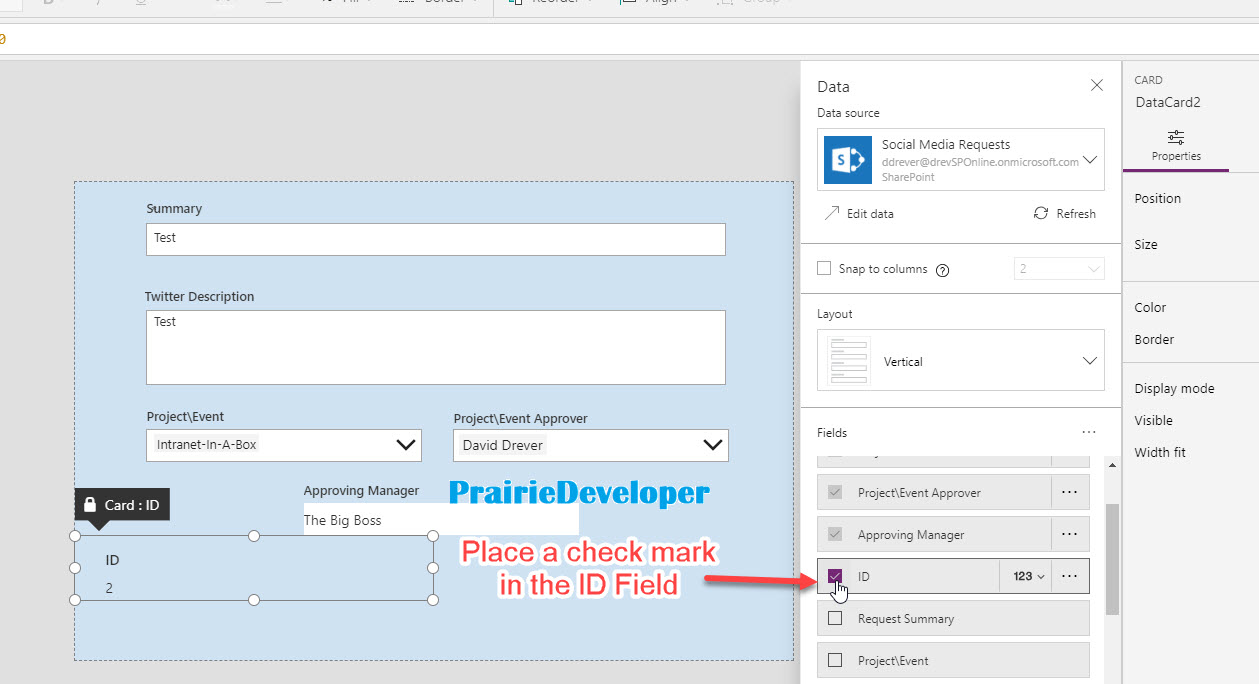
Task: Check the Request Summary field checkbox
Action: pyautogui.click(x=836, y=619)
